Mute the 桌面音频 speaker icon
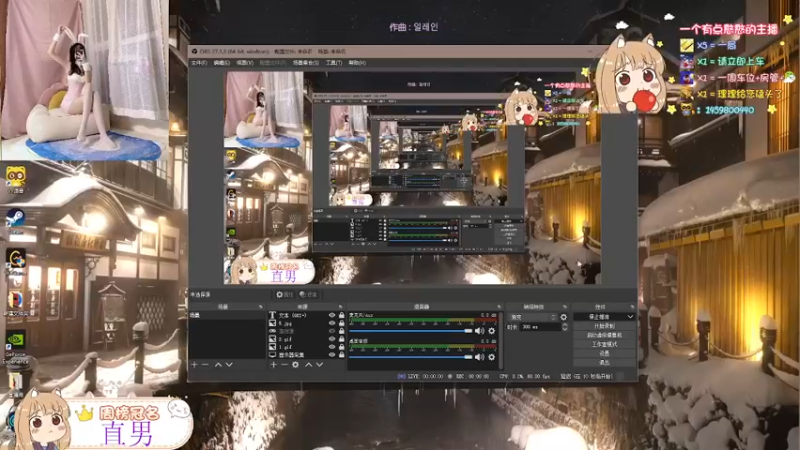The image size is (800, 450). tap(480, 357)
